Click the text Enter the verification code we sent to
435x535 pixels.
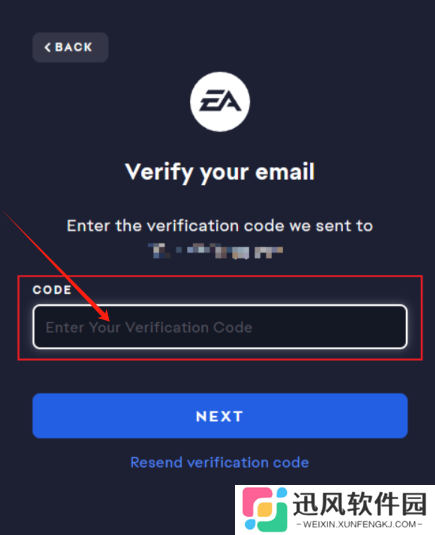(220, 226)
